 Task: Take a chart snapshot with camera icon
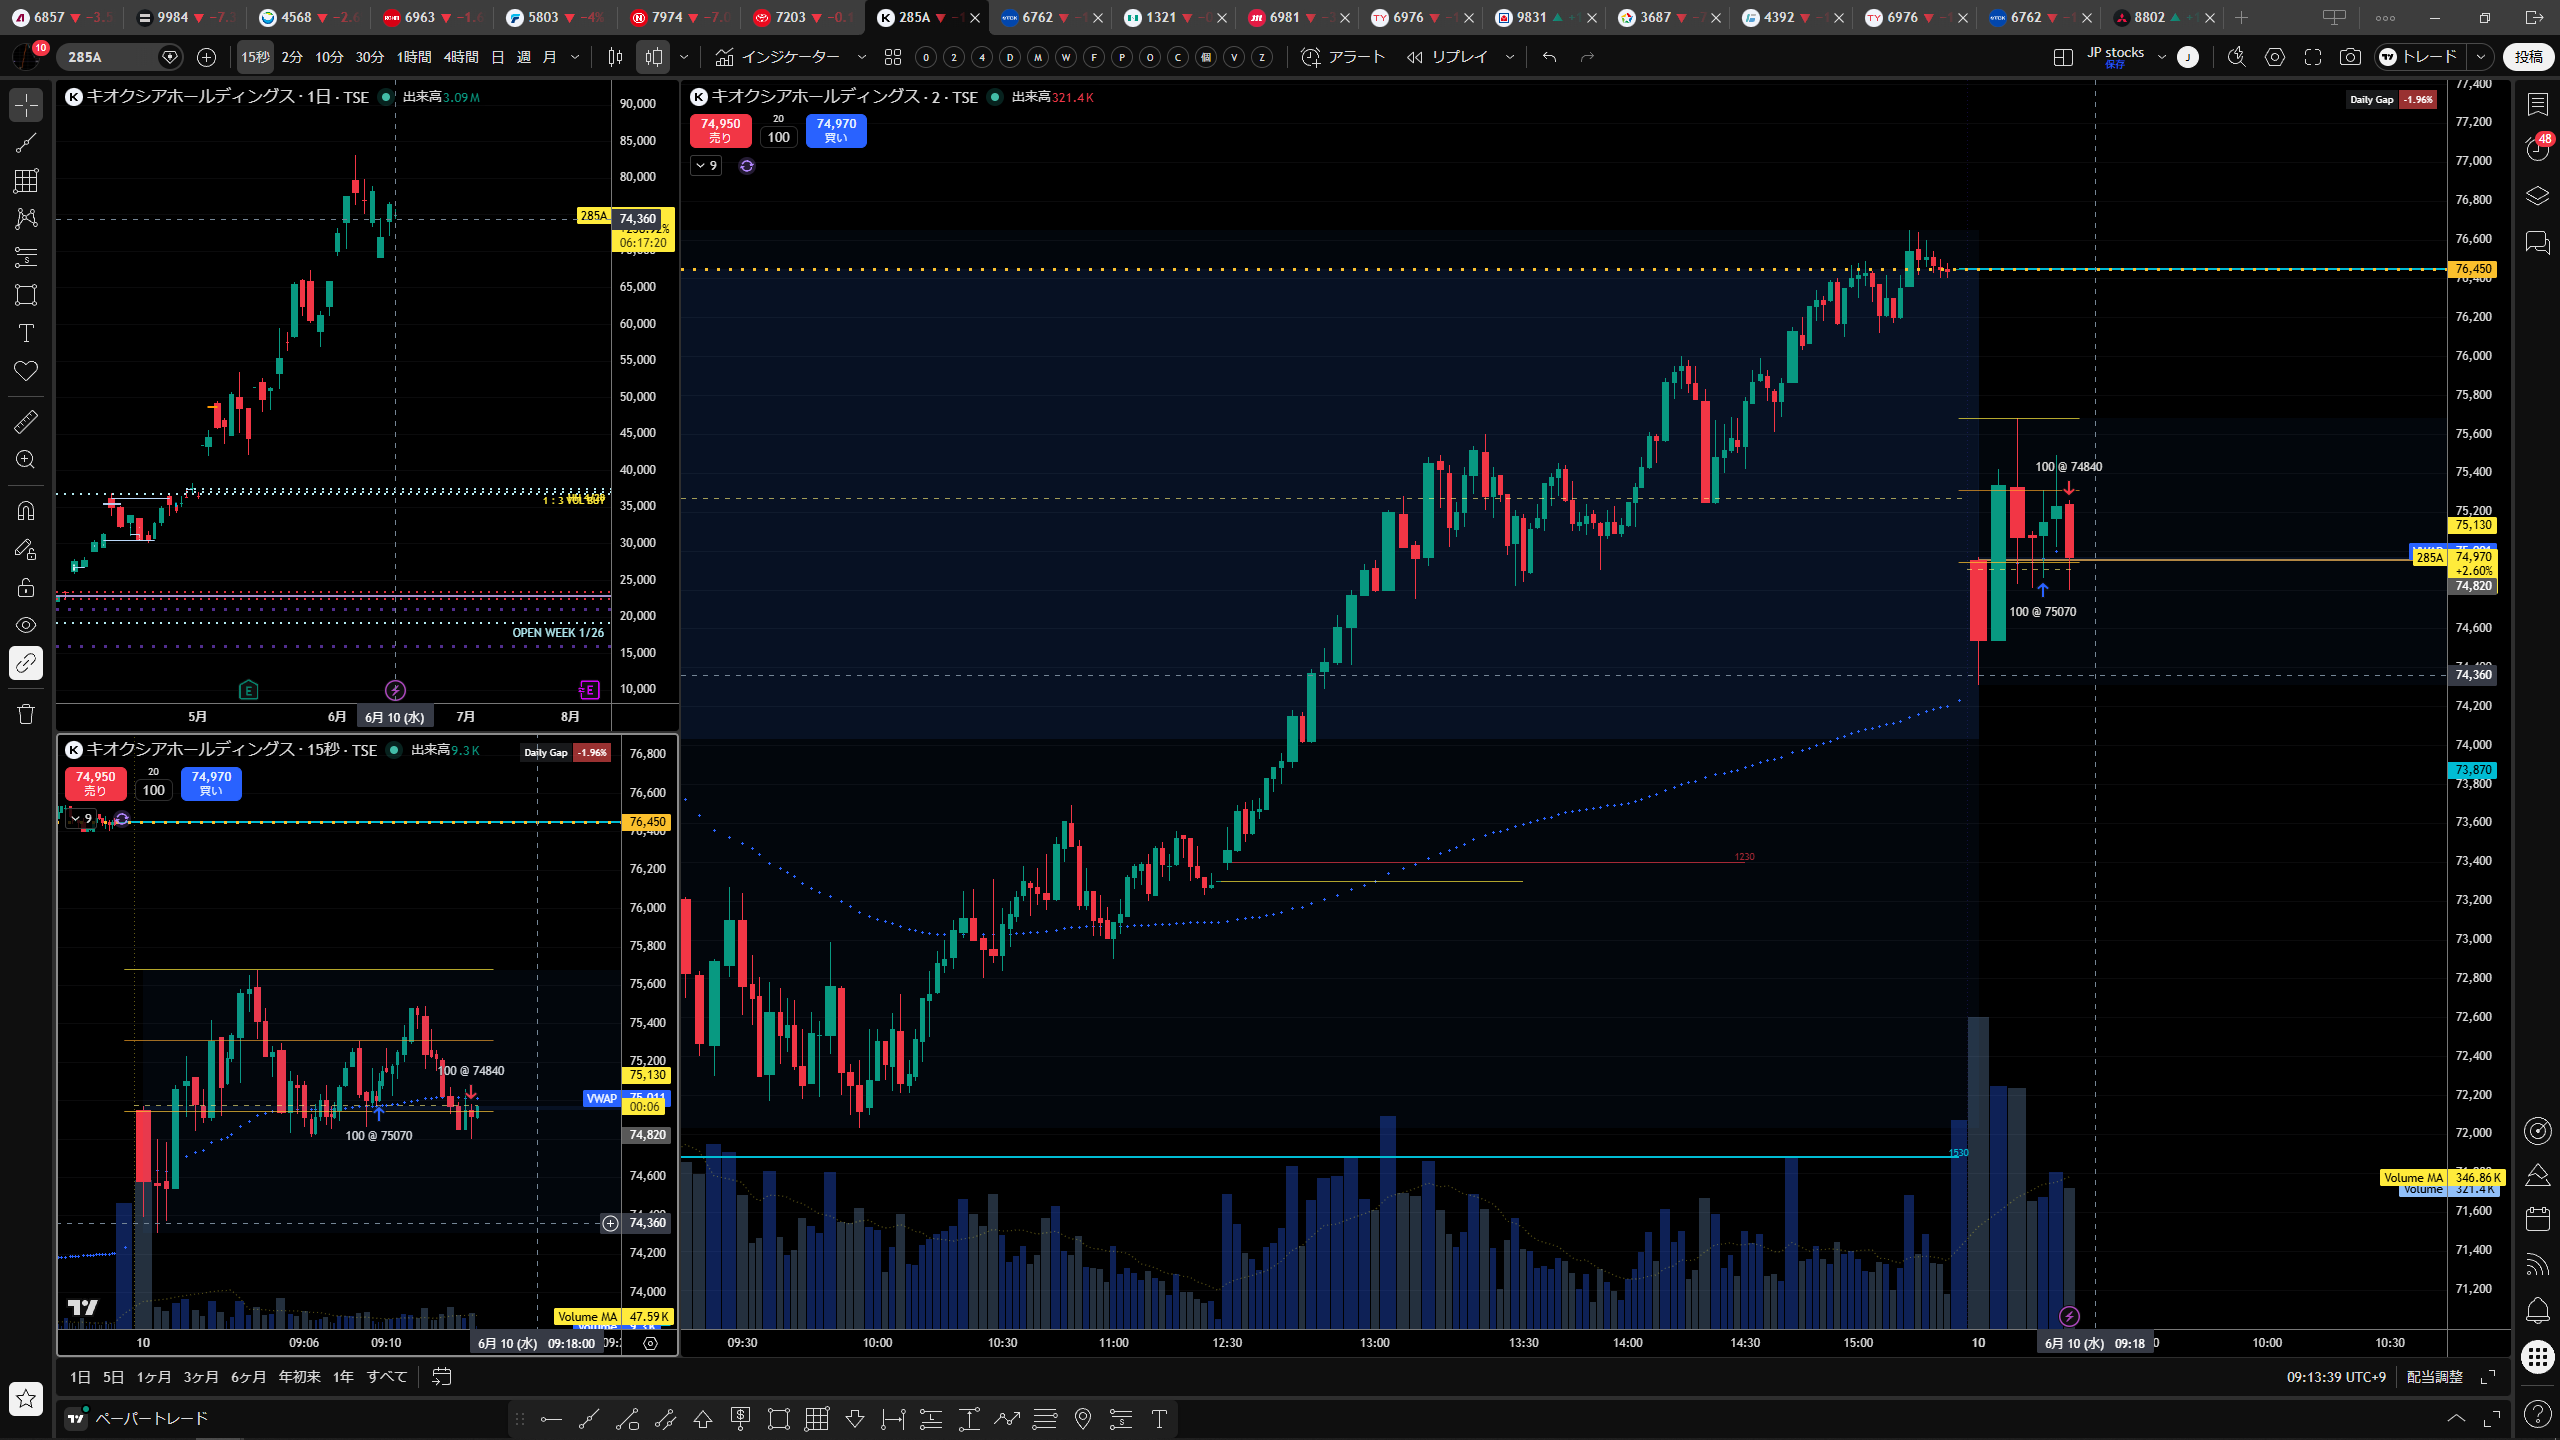tap(2350, 57)
